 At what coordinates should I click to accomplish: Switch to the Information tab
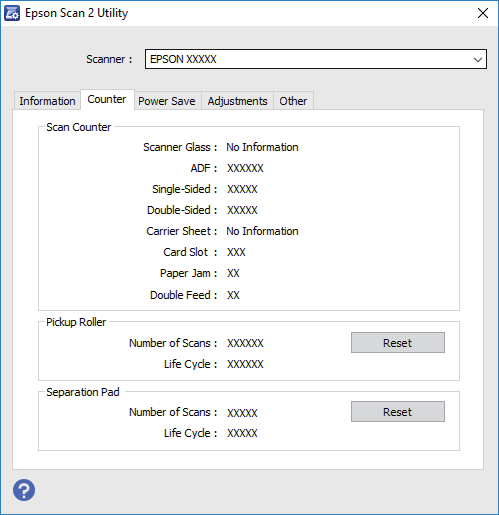click(x=47, y=101)
